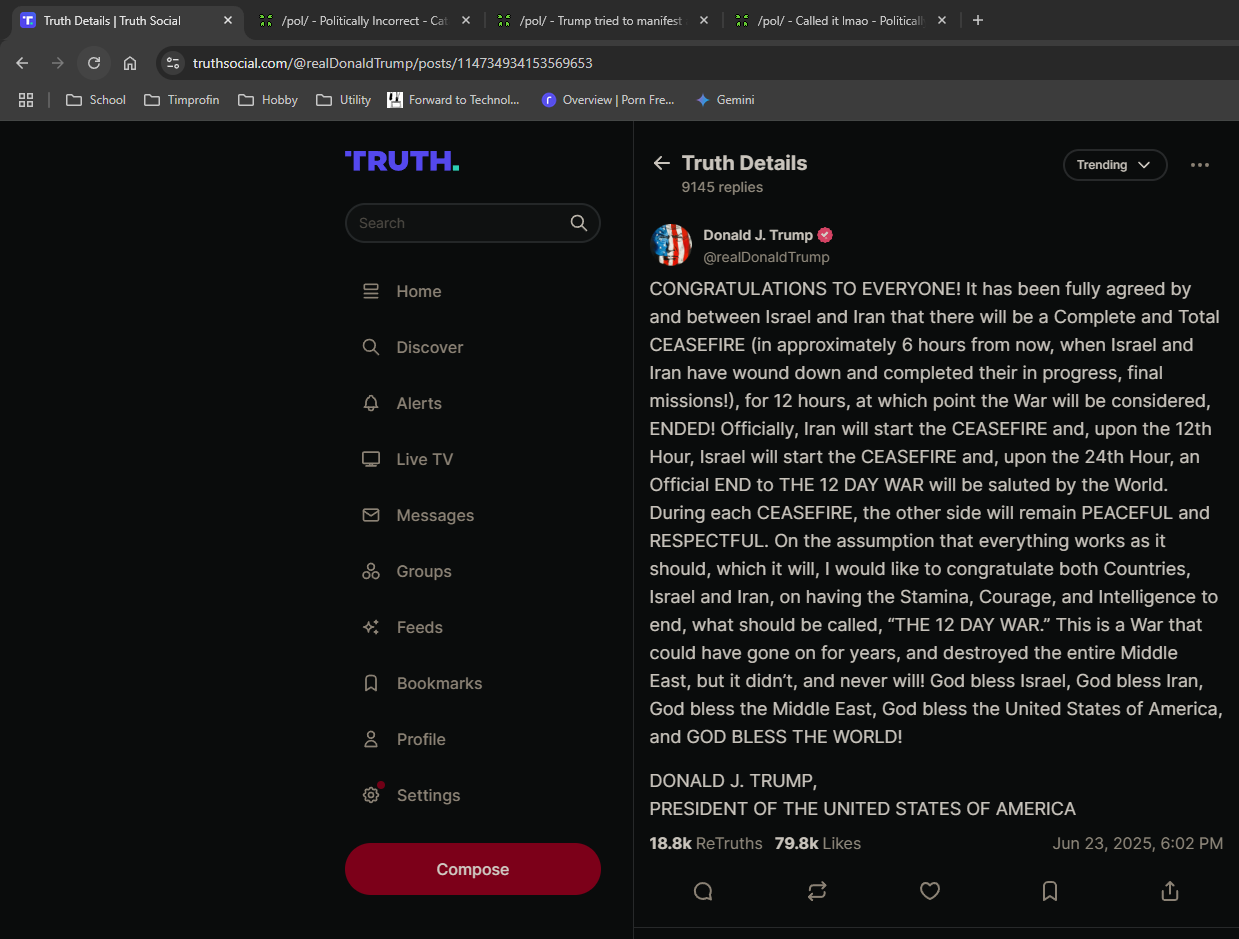This screenshot has width=1239, height=939.
Task: Bookmark the post
Action: click(x=1050, y=891)
